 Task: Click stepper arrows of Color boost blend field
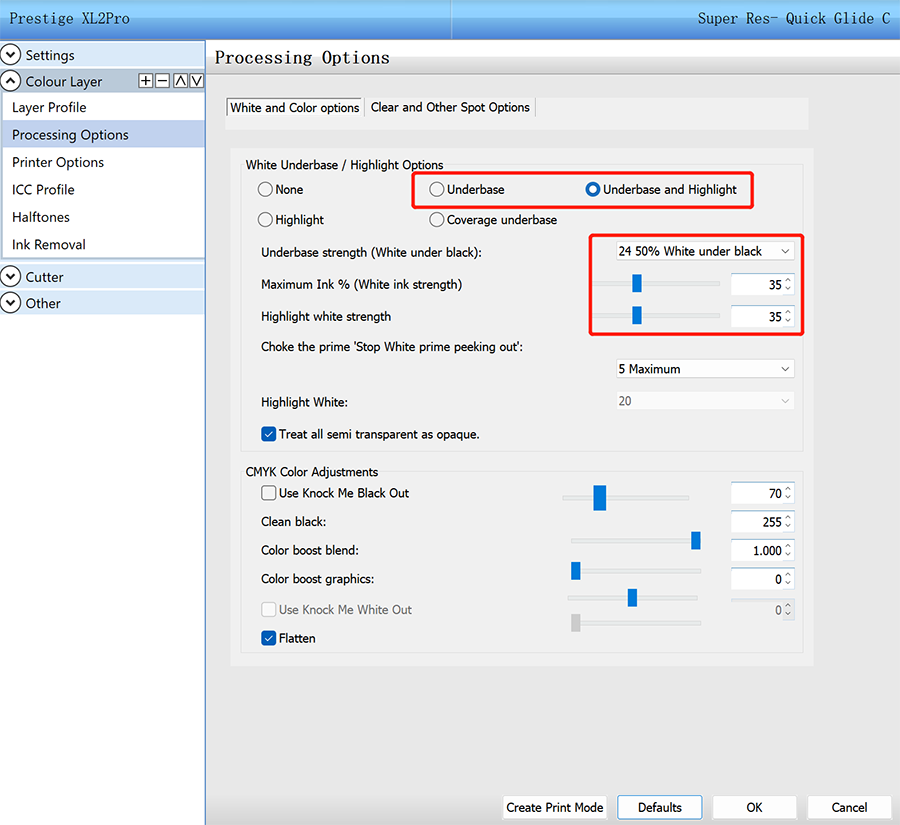pos(788,551)
